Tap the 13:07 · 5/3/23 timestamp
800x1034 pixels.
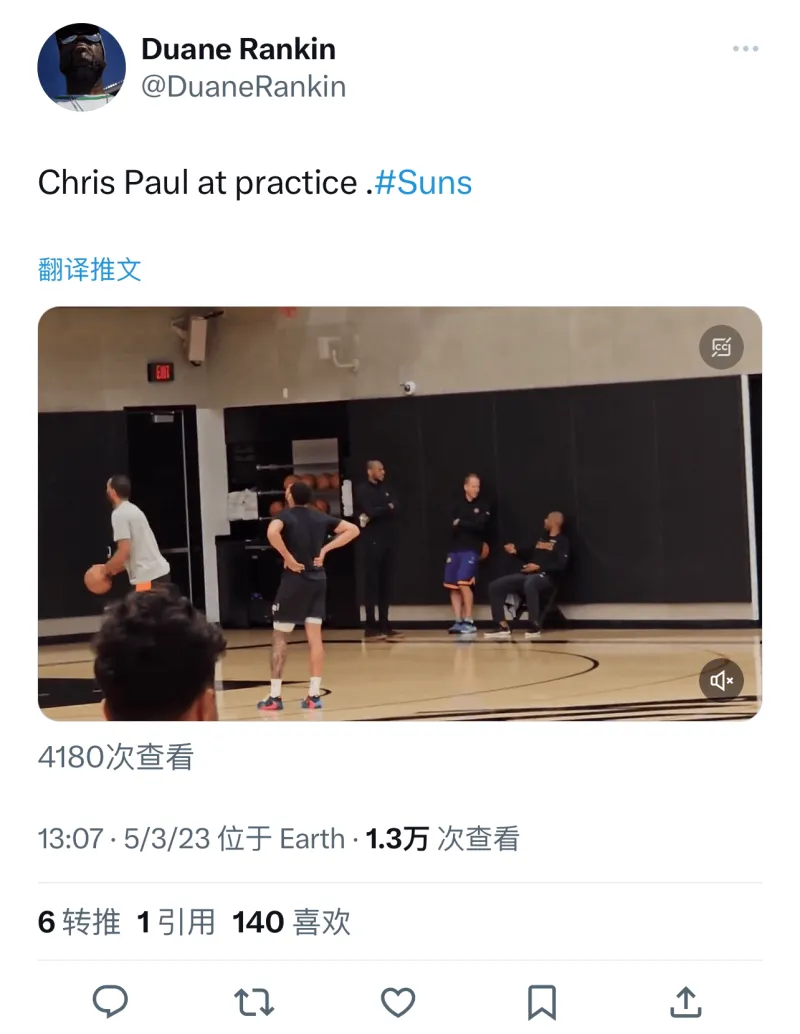(124, 839)
